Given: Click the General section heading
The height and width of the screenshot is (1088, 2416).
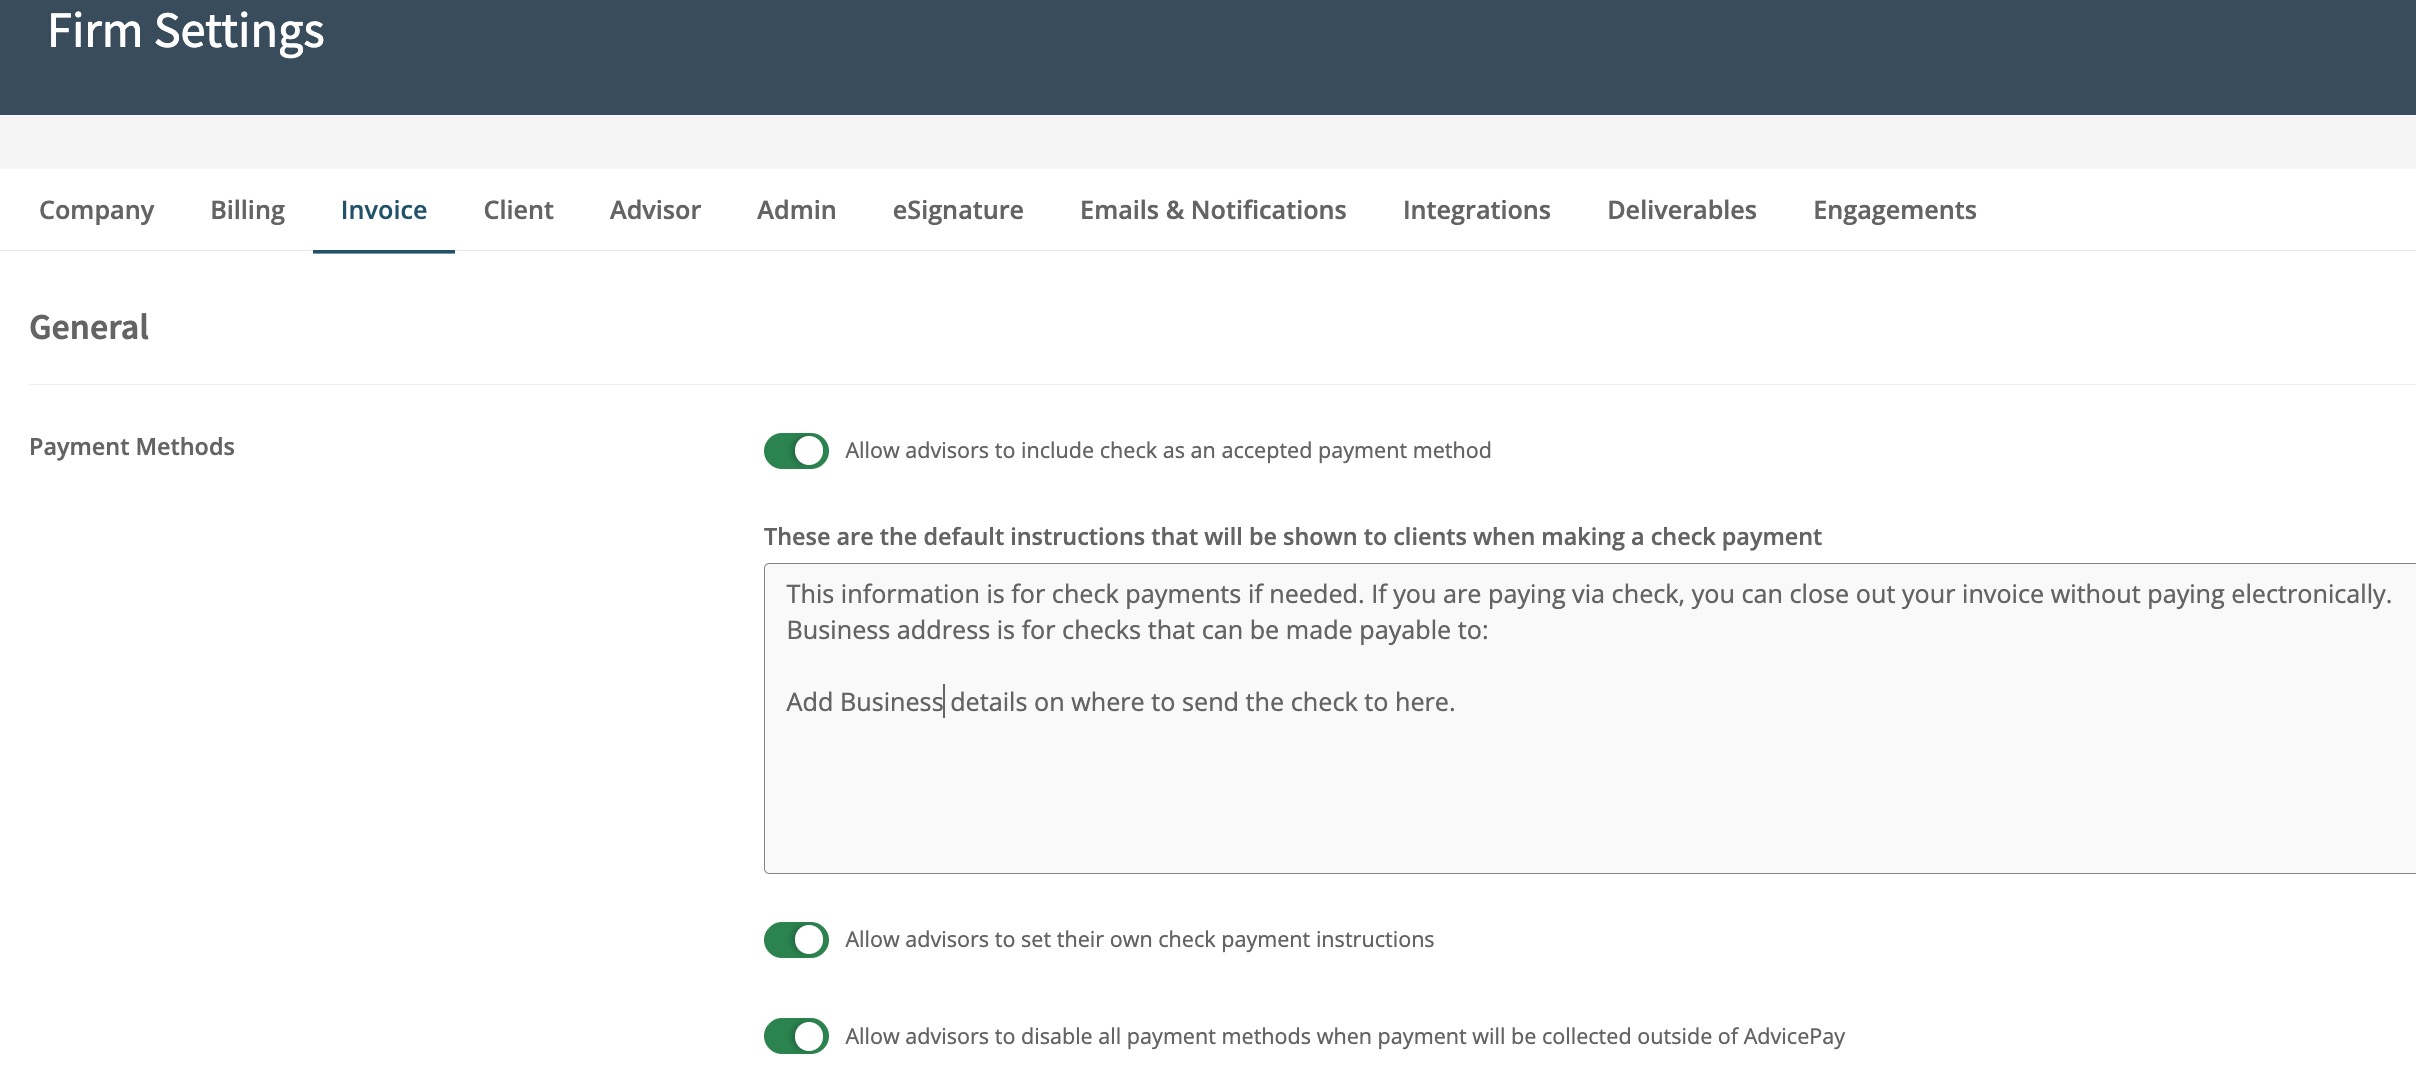Looking at the screenshot, I should [x=89, y=327].
